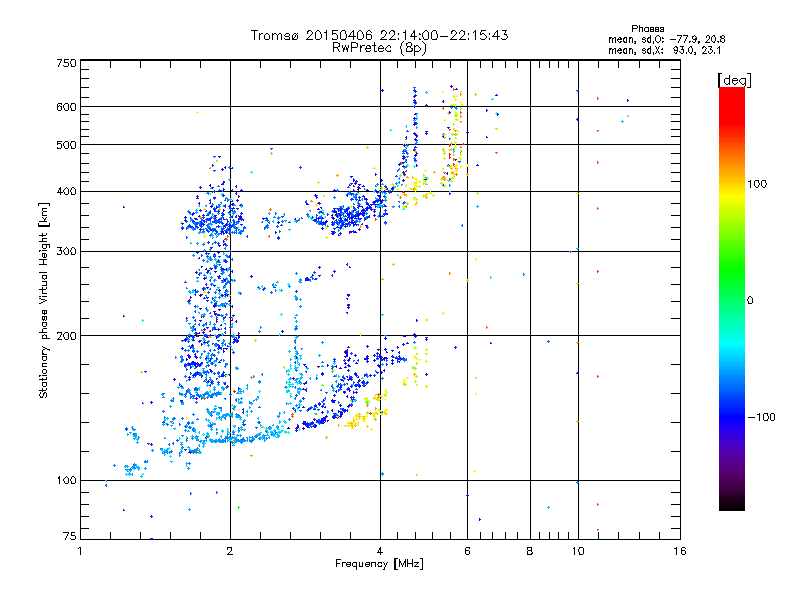This screenshot has width=800, height=600.
Task: Click the 'RwPretec (8p)' subtitle
Action: tap(379, 48)
